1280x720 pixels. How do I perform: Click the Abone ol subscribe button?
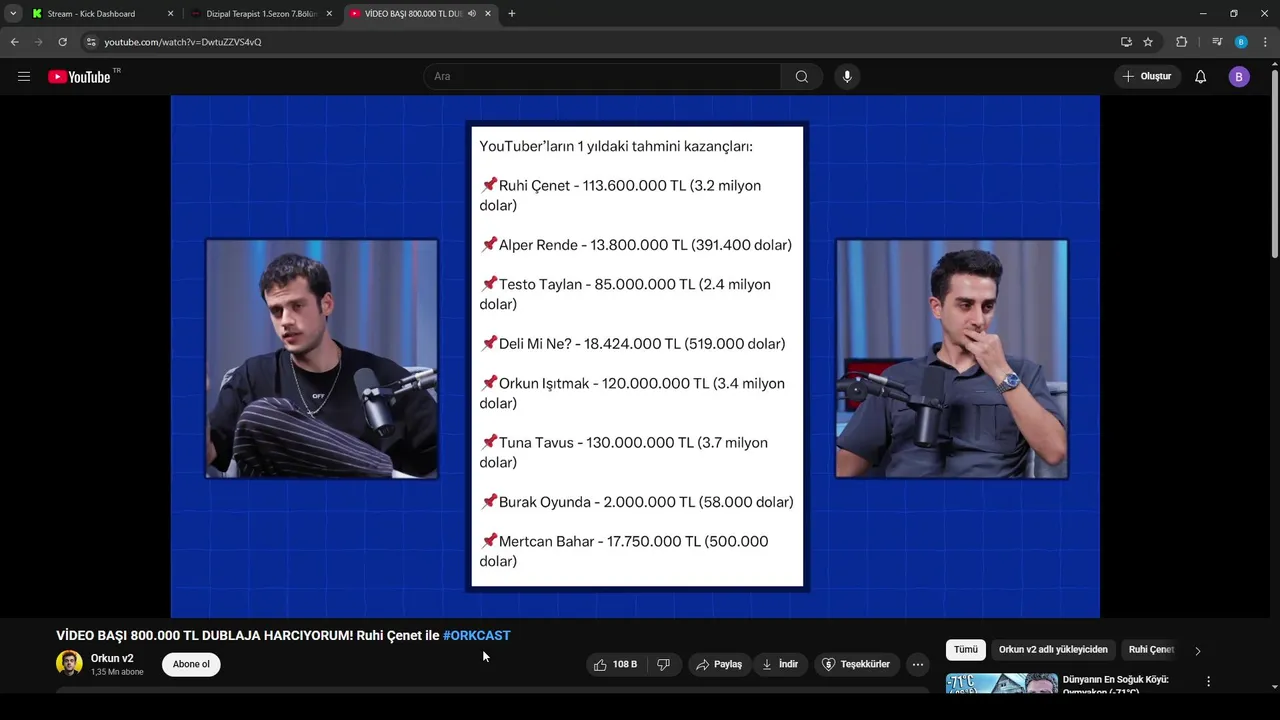pos(191,664)
